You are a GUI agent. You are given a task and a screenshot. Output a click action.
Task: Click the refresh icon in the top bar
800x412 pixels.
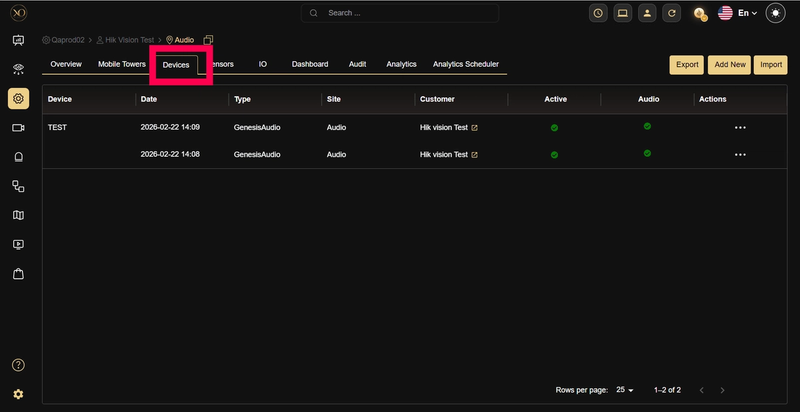(x=671, y=13)
